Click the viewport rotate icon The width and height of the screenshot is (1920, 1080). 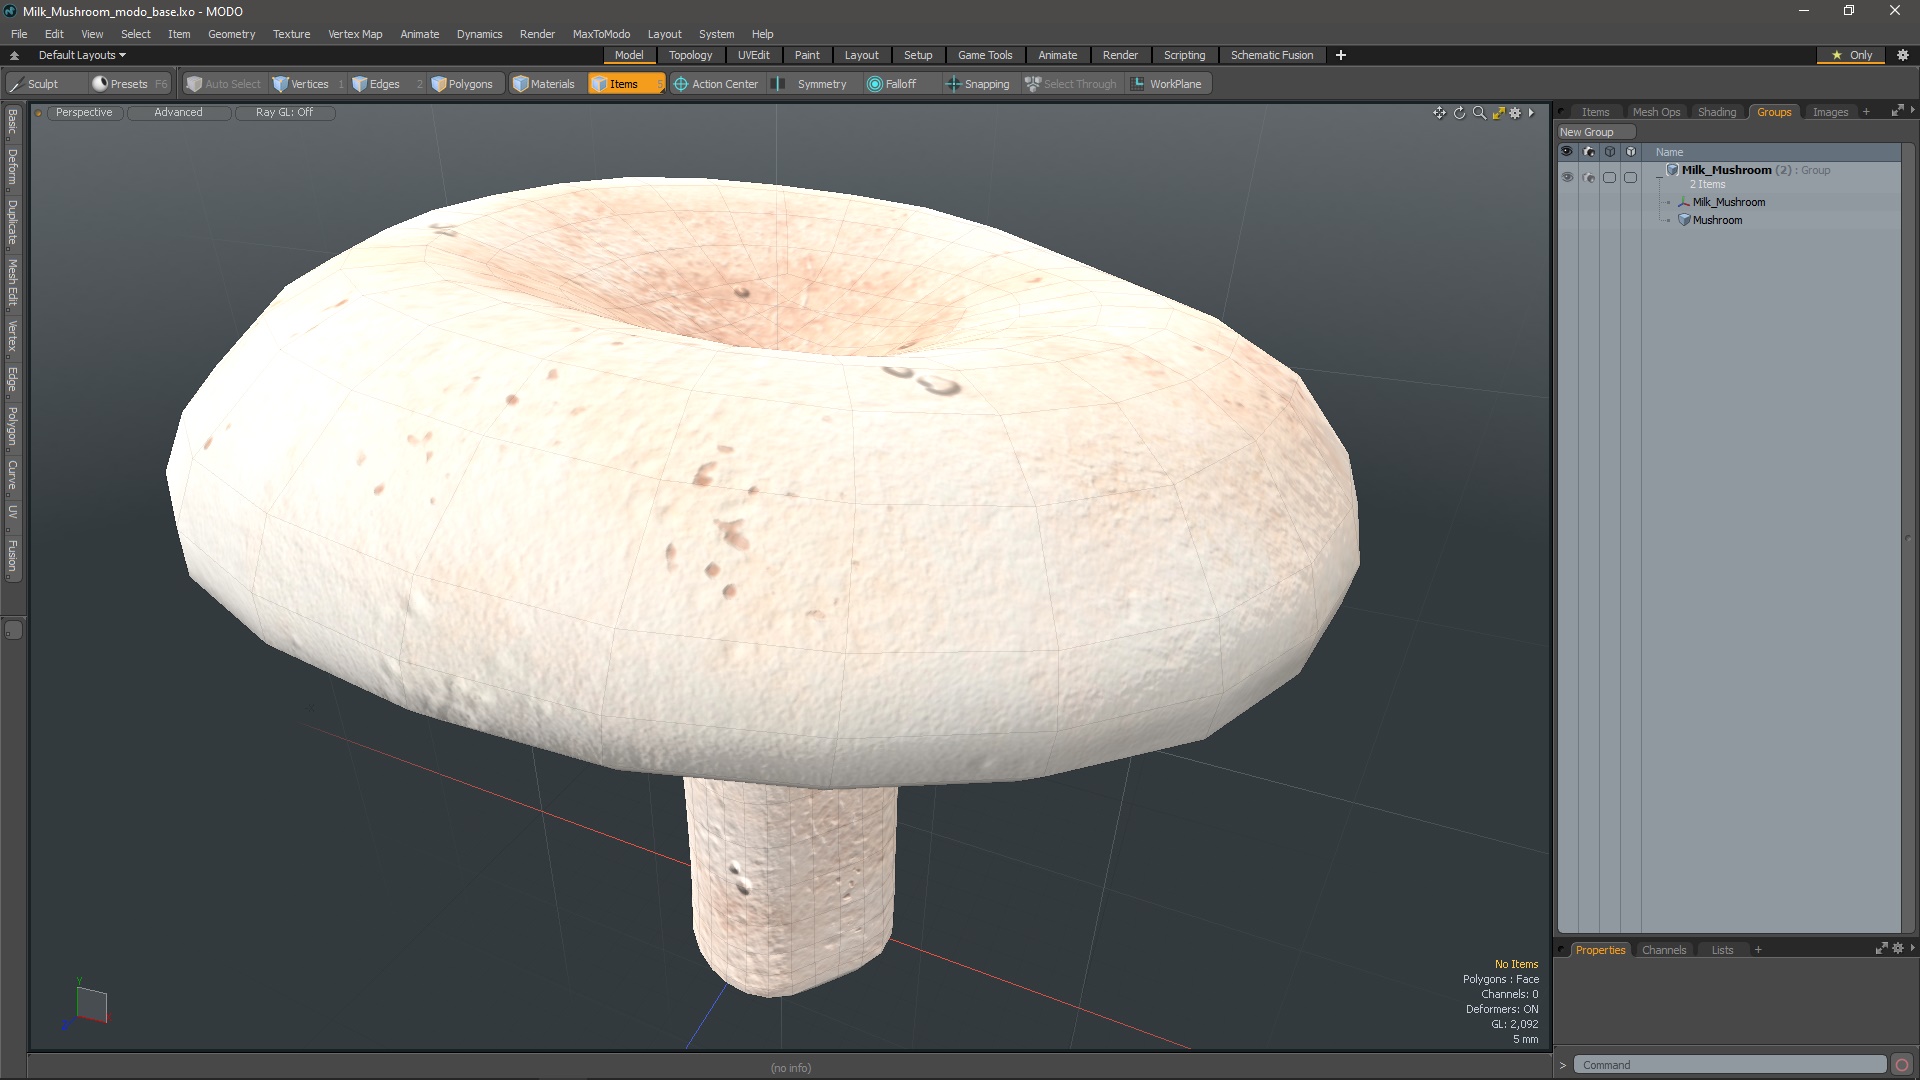[1459, 113]
